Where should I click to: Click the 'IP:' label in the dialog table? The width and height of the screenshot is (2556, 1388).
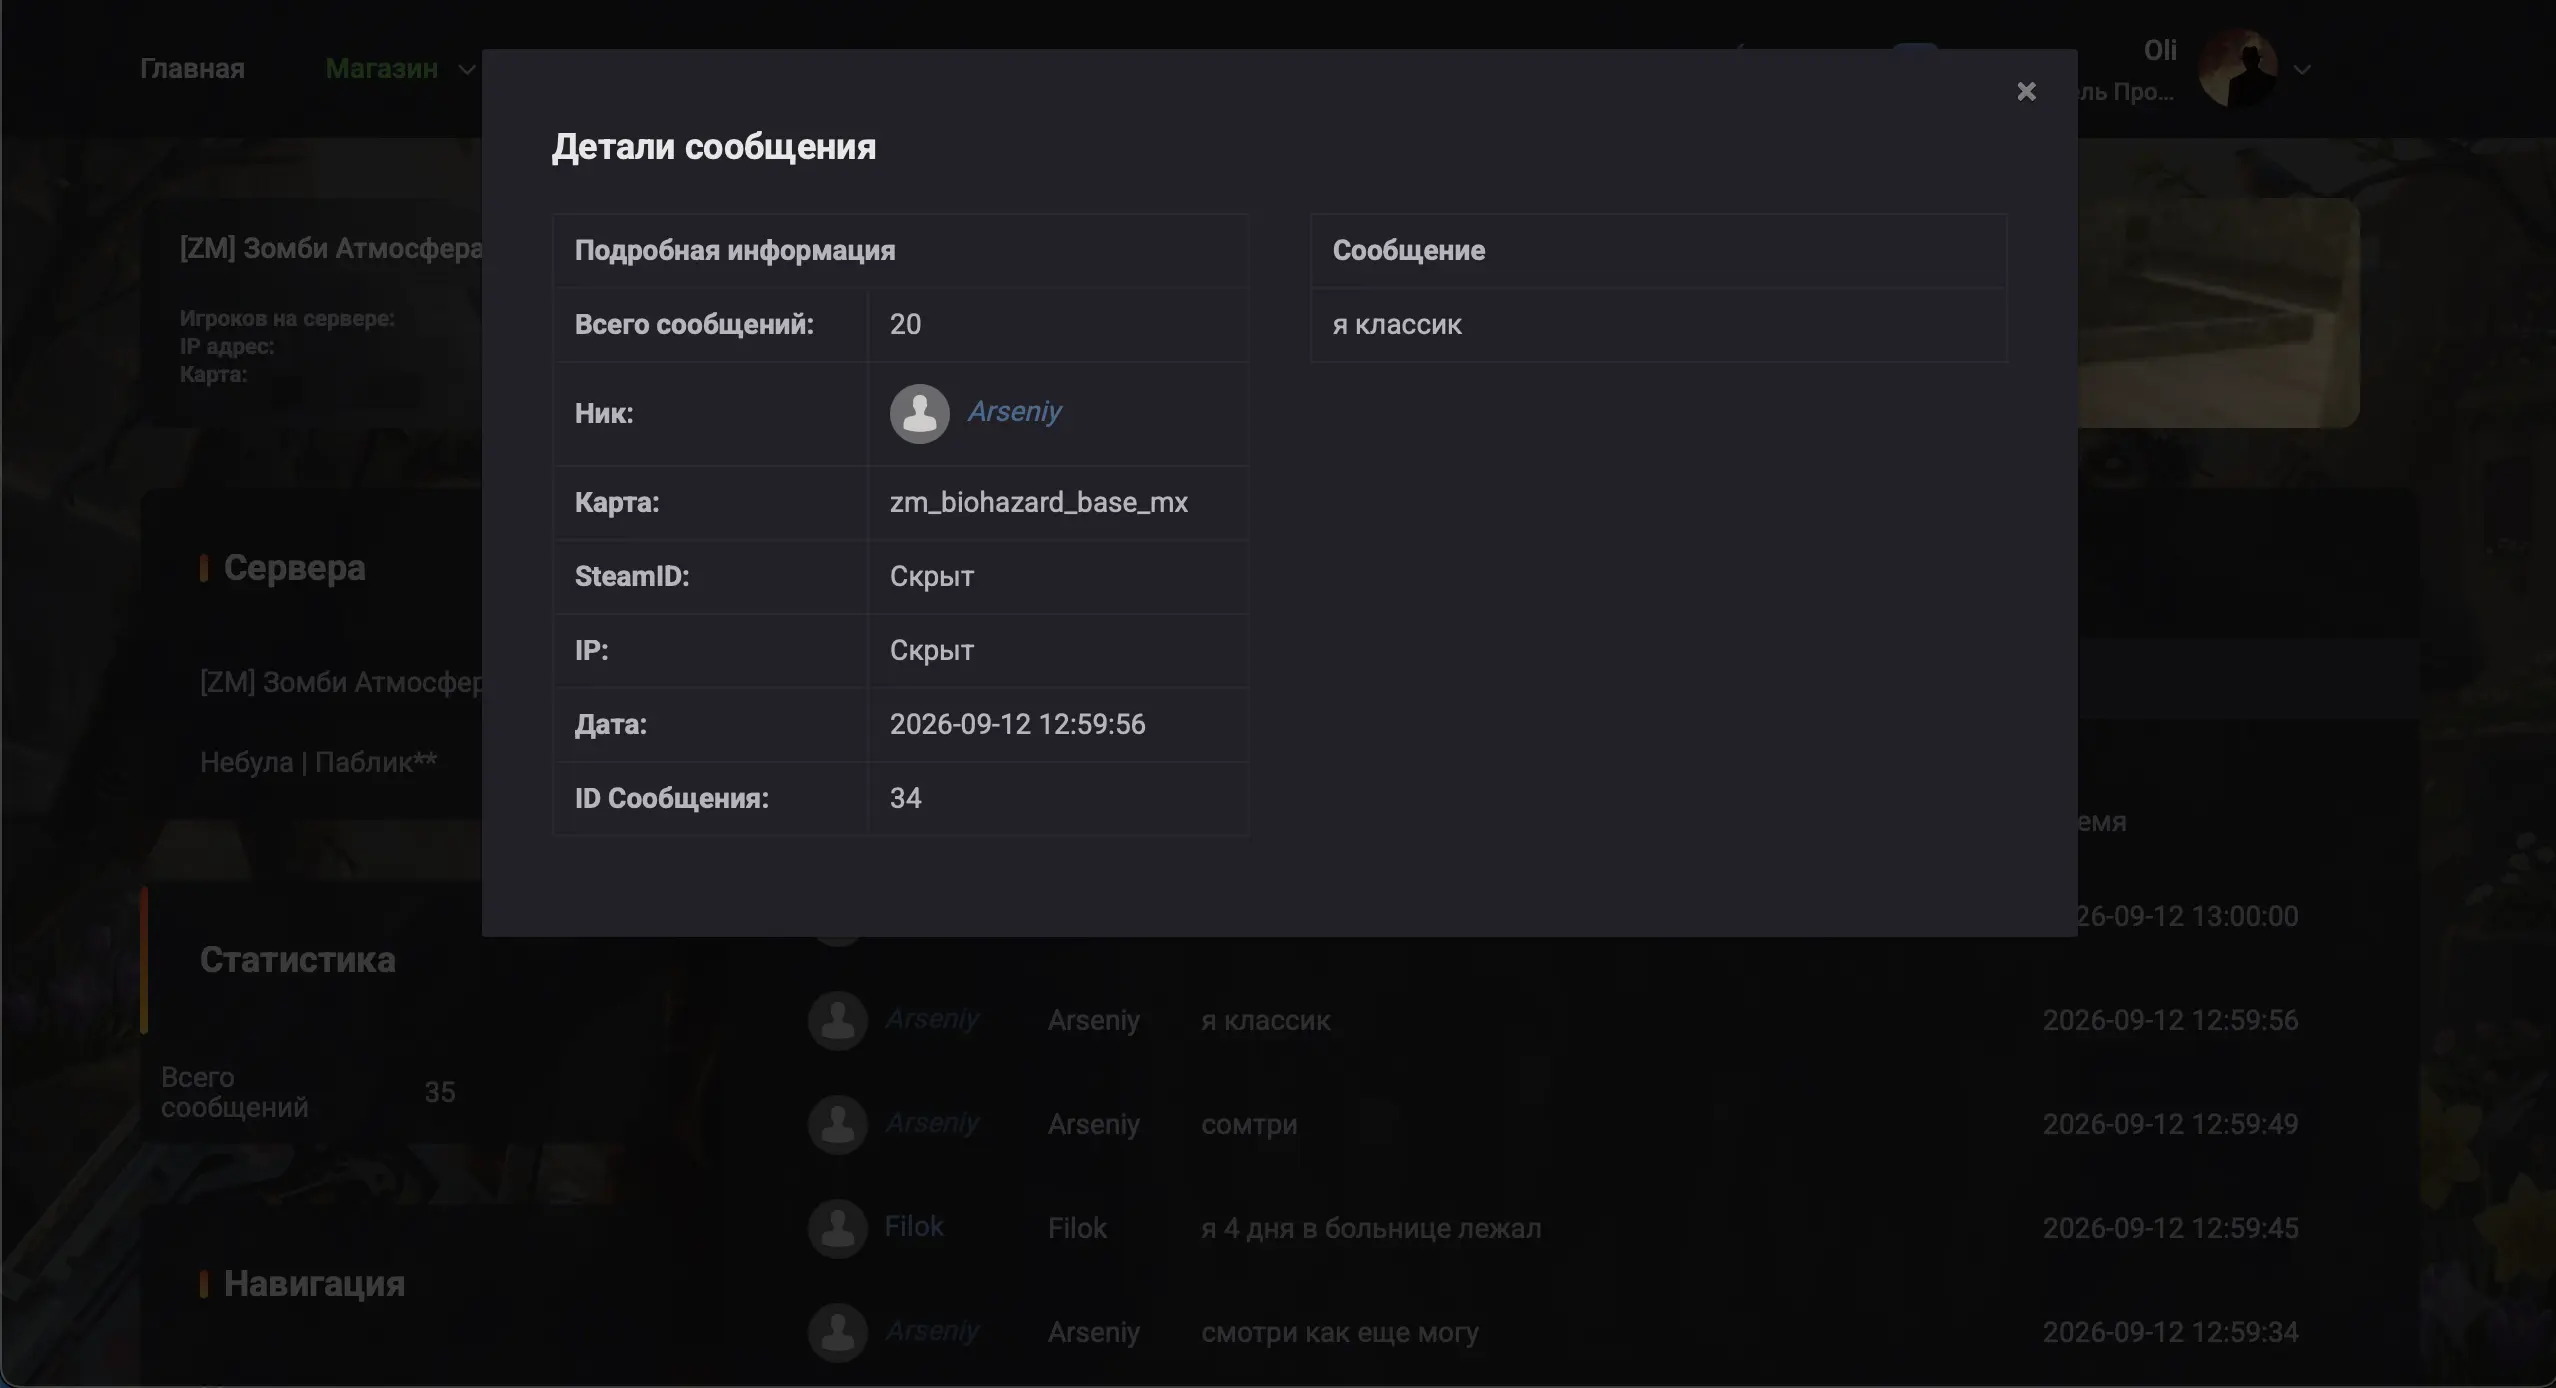coord(592,650)
